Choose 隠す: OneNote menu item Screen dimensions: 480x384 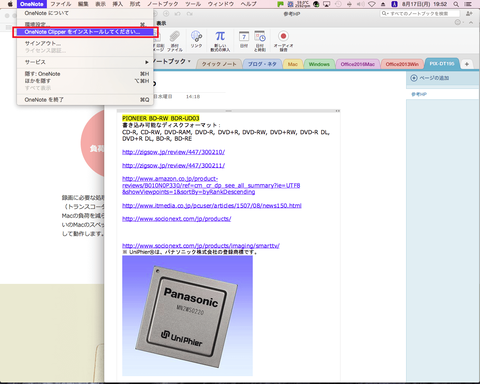coord(85,74)
